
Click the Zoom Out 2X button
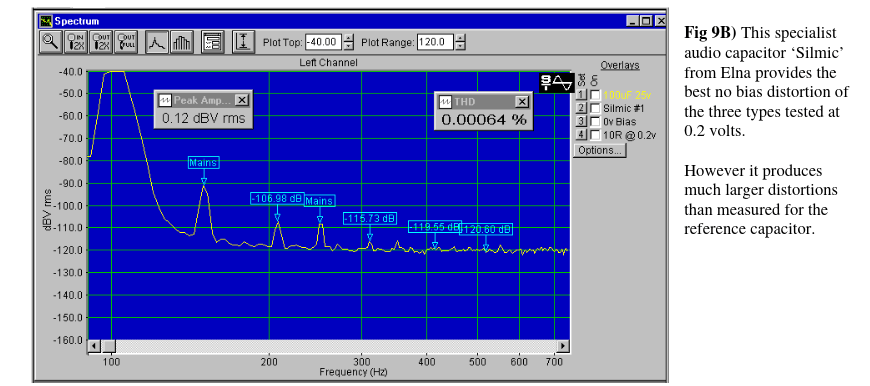102,42
